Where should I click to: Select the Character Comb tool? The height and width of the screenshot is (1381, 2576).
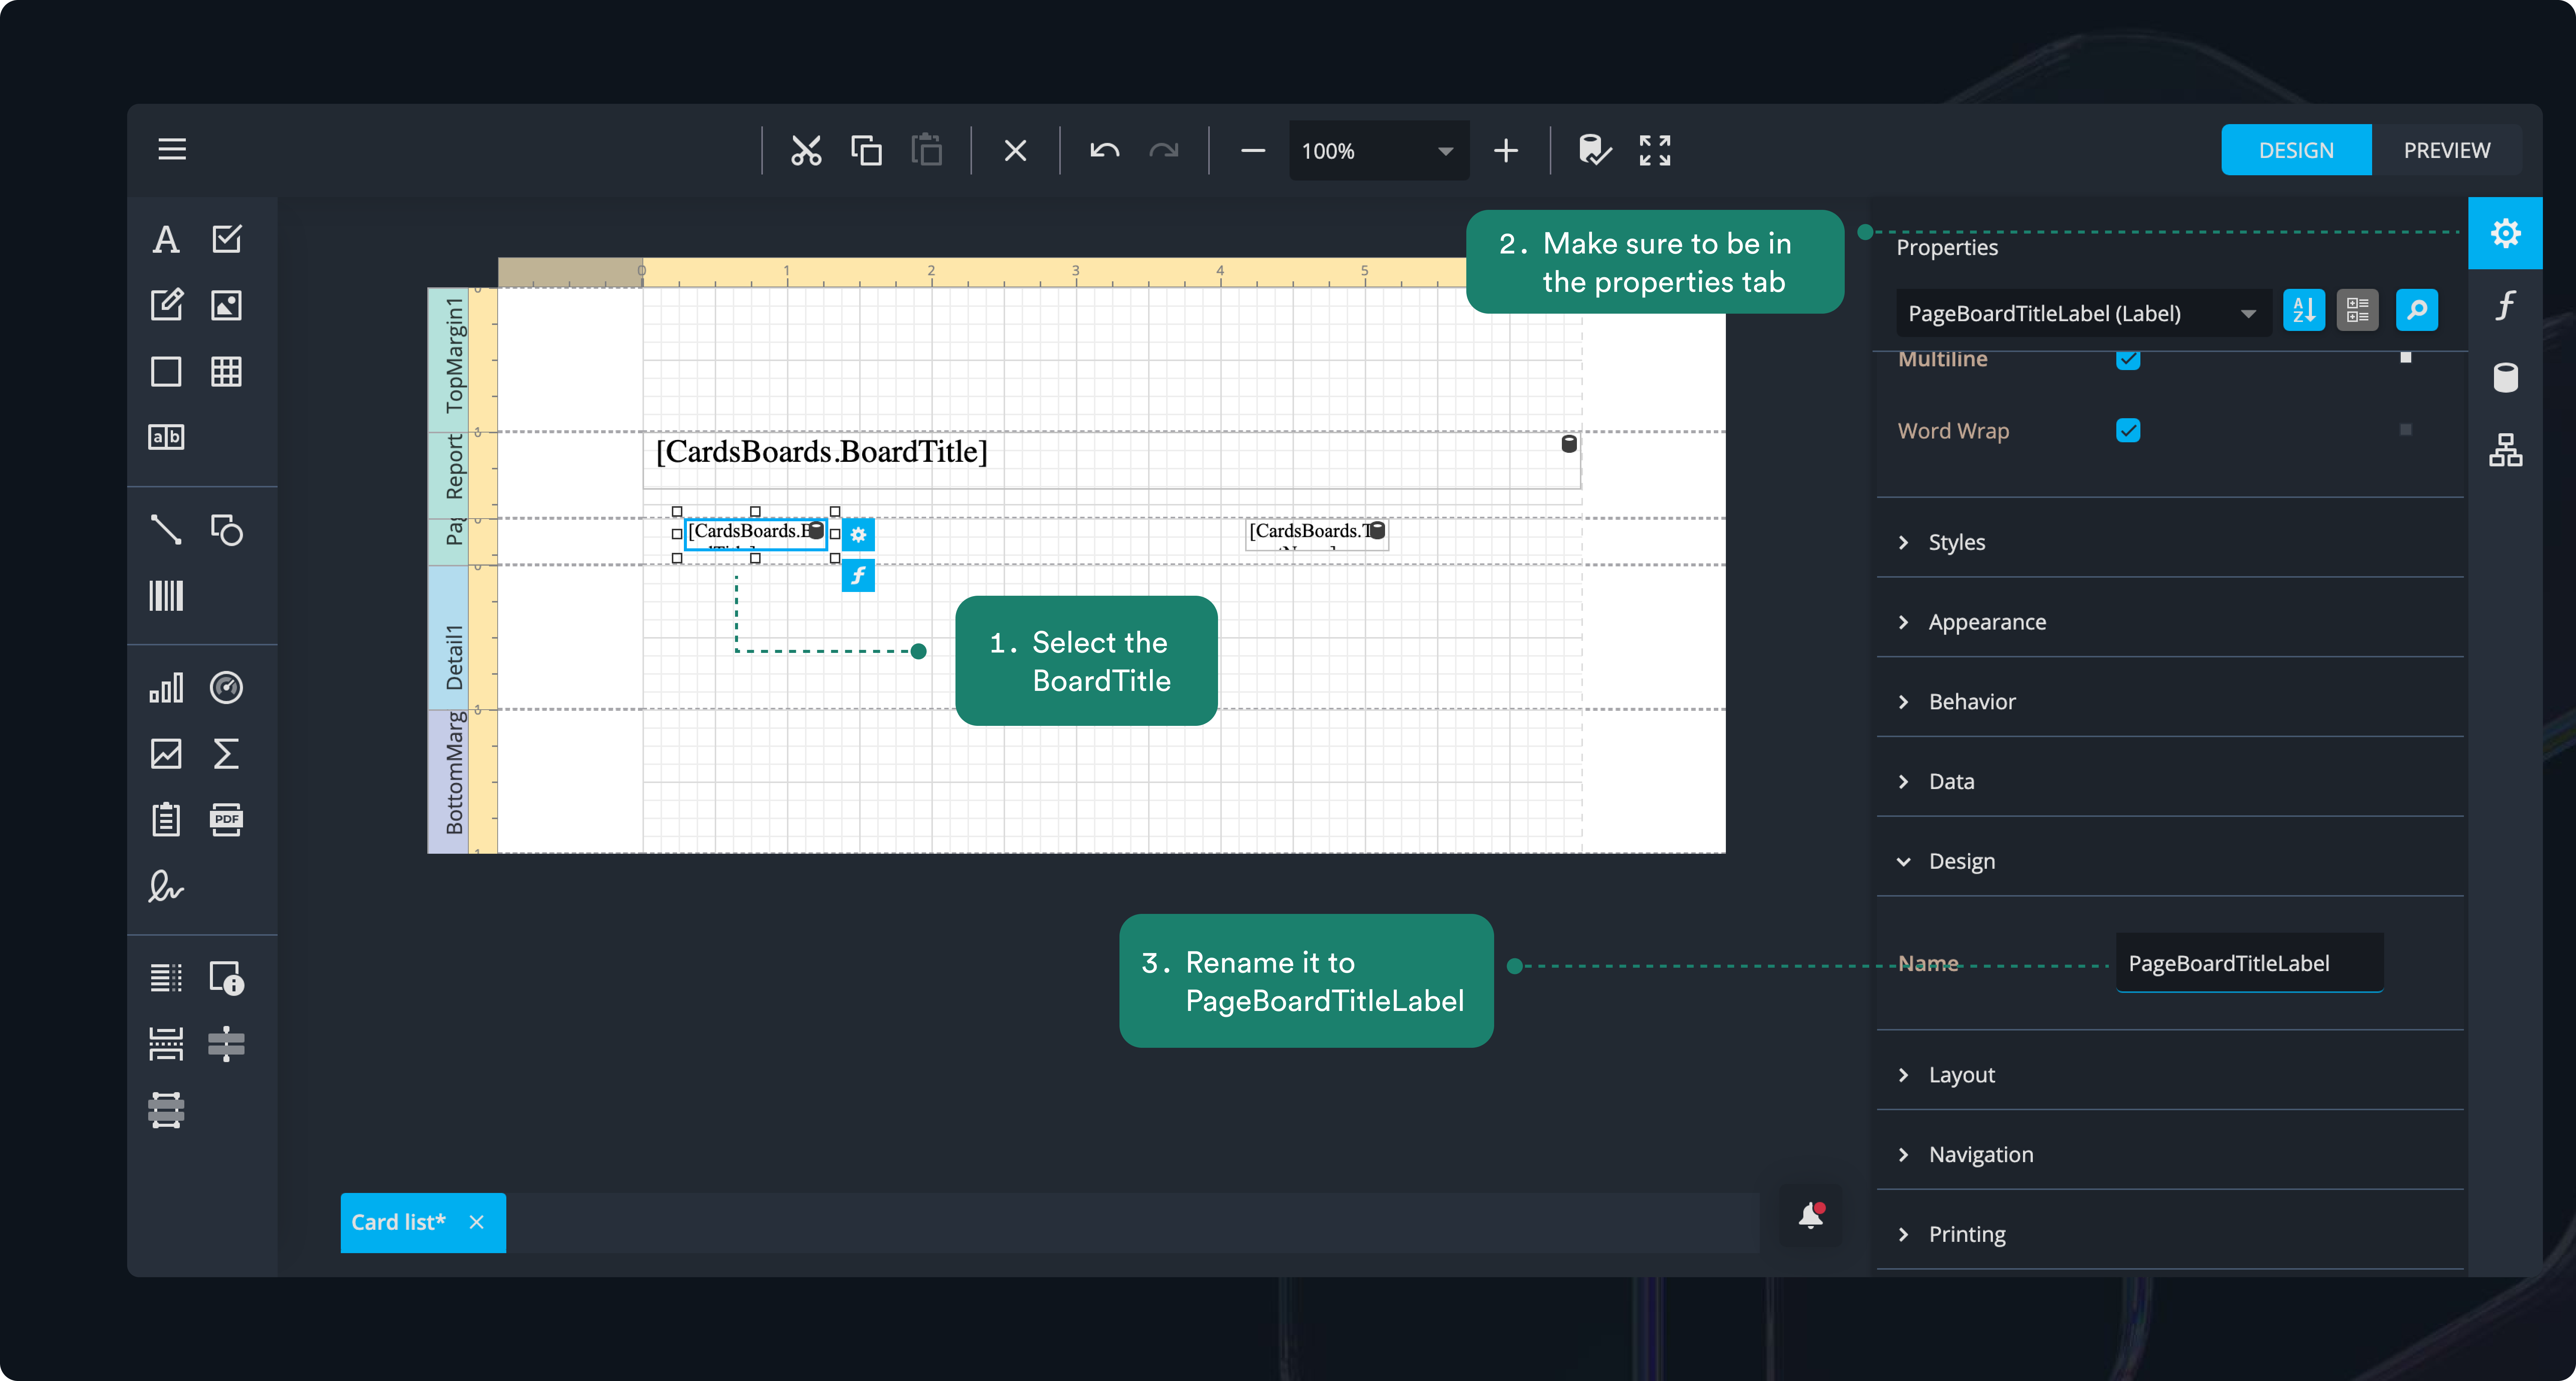166,437
